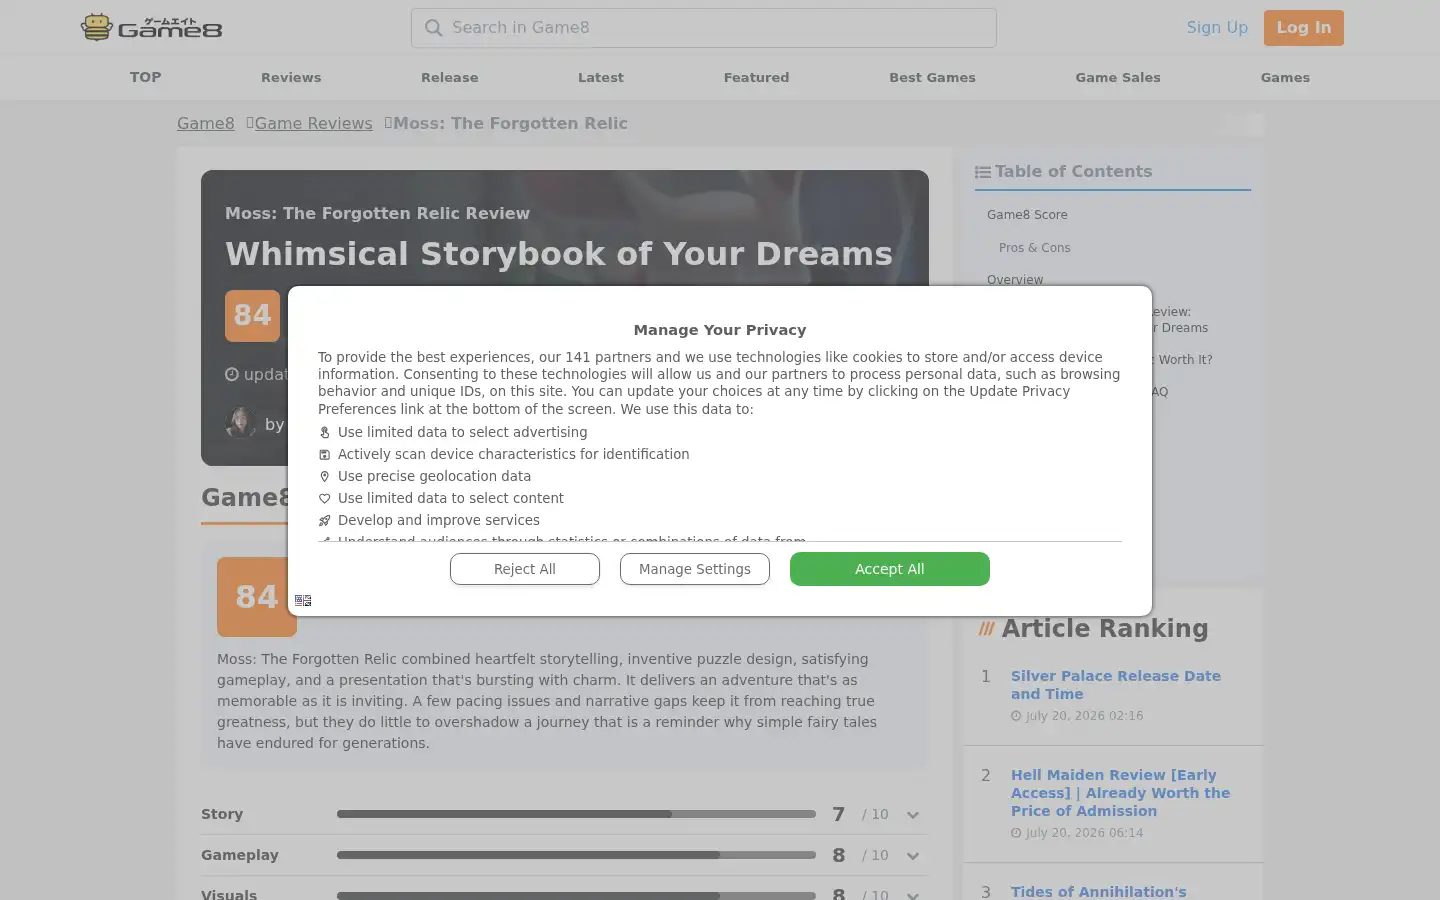Open the Sign Up link
The image size is (1440, 900).
[1217, 28]
